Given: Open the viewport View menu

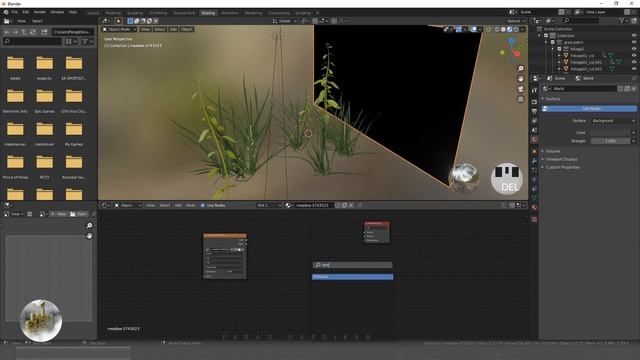Looking at the screenshot, I should (145, 29).
